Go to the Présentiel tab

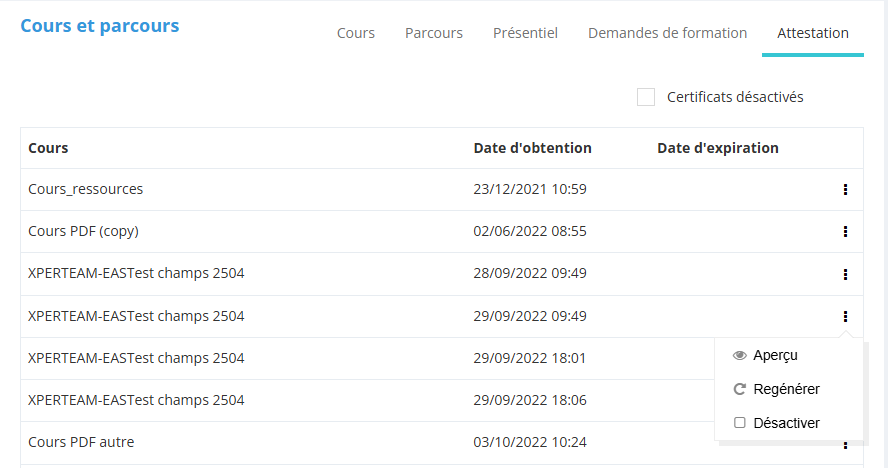(x=525, y=33)
